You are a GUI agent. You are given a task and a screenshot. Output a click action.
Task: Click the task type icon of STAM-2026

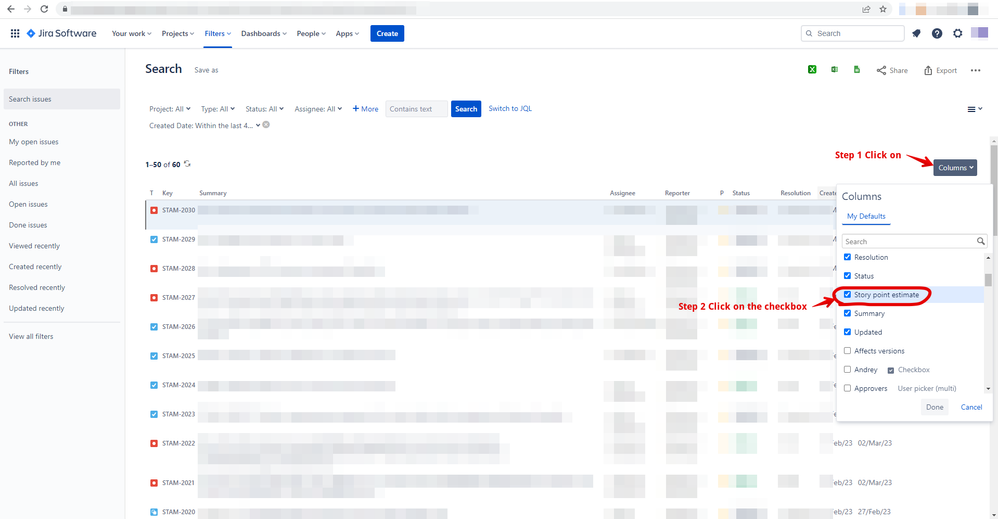(x=153, y=327)
